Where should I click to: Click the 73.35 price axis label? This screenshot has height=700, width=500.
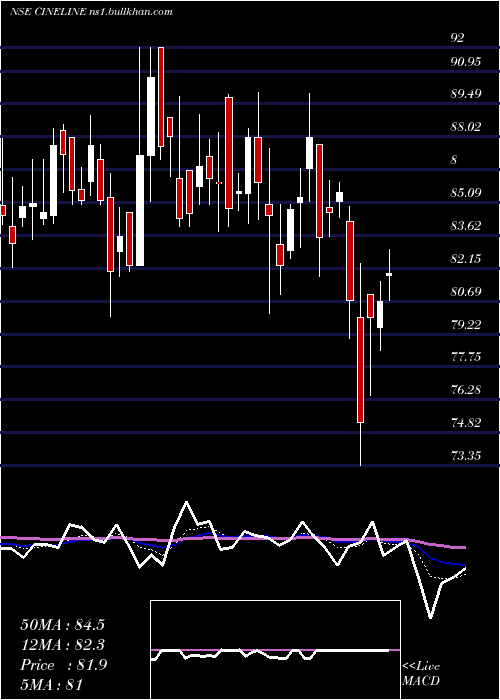point(466,456)
